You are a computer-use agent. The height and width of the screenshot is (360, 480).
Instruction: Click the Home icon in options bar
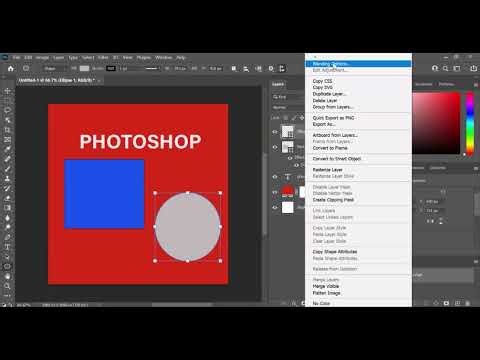[x=11, y=68]
